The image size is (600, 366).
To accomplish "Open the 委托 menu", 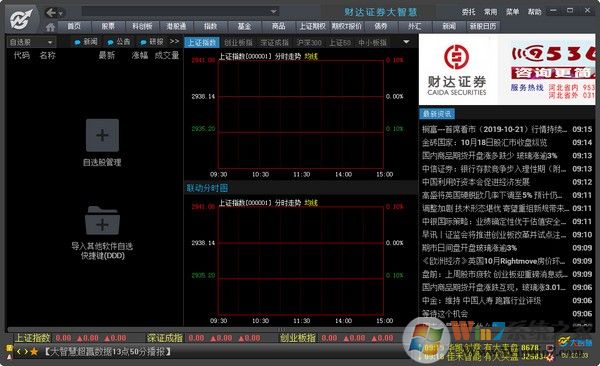I will [468, 12].
